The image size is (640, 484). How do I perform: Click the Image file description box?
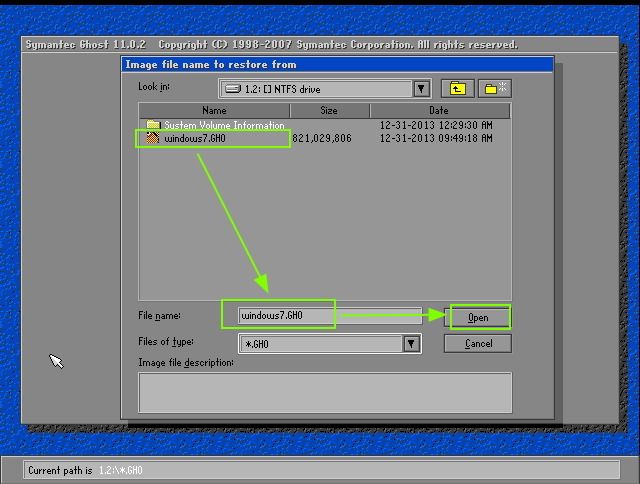pyautogui.click(x=325, y=393)
